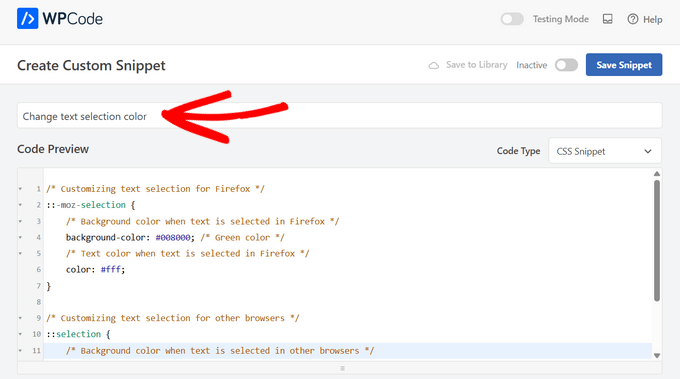680x379 pixels.
Task: Click the 'Green color' comment on line 4
Action: click(242, 238)
